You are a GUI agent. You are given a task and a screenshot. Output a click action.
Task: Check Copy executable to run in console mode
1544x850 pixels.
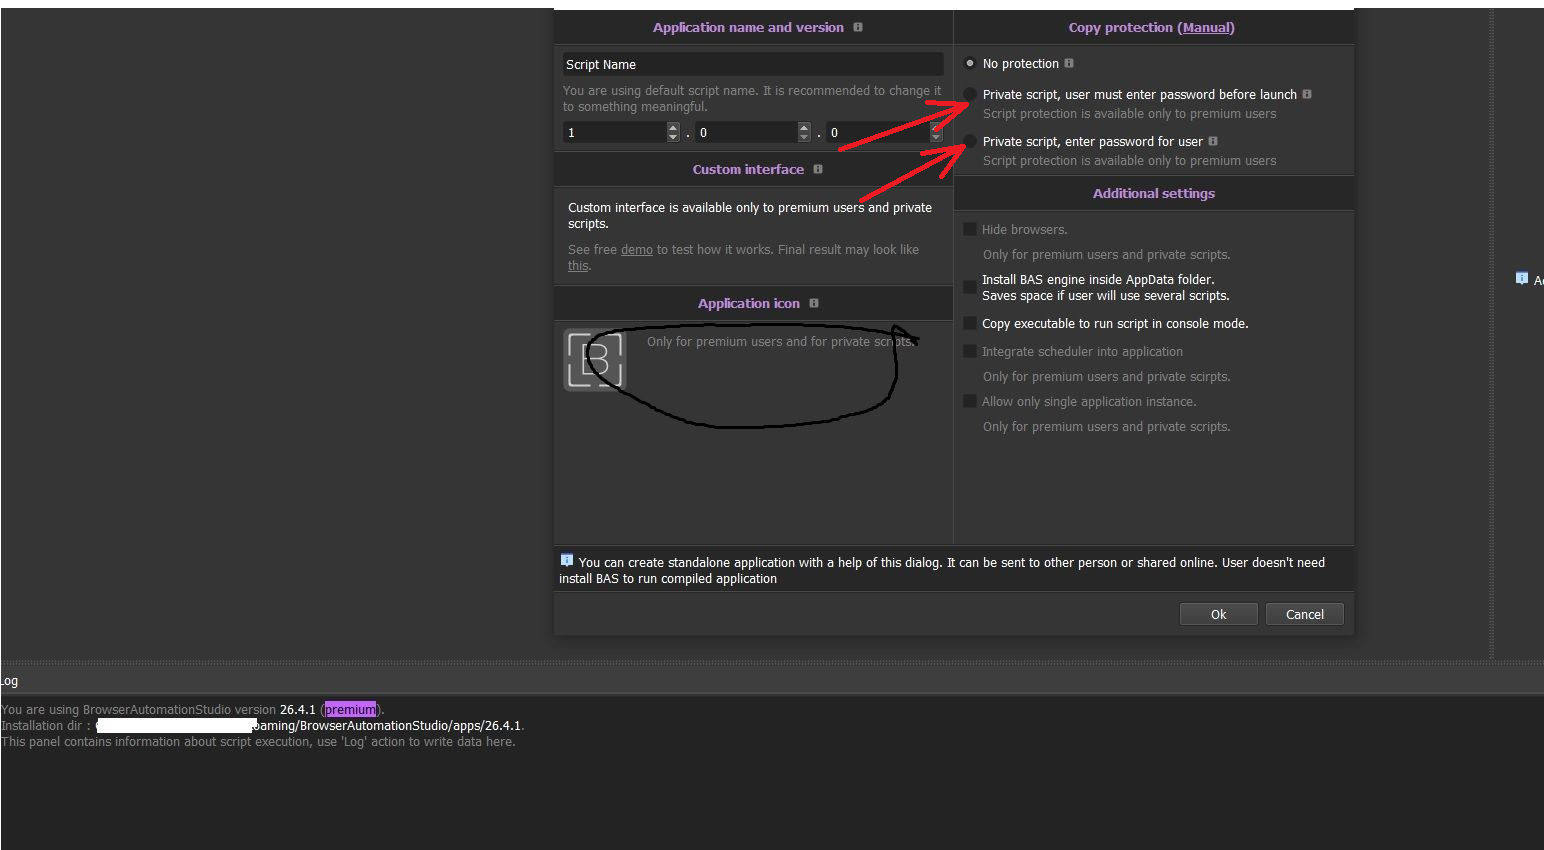click(x=969, y=323)
